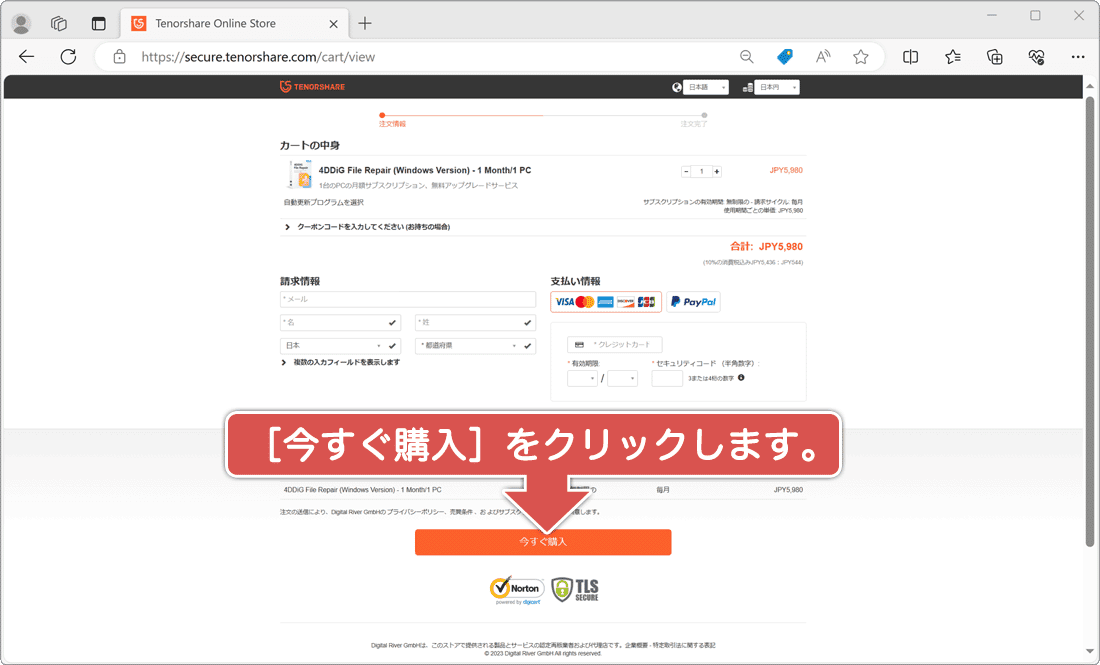Click the shopping tag icon in the address bar
The height and width of the screenshot is (665, 1100).
click(785, 57)
